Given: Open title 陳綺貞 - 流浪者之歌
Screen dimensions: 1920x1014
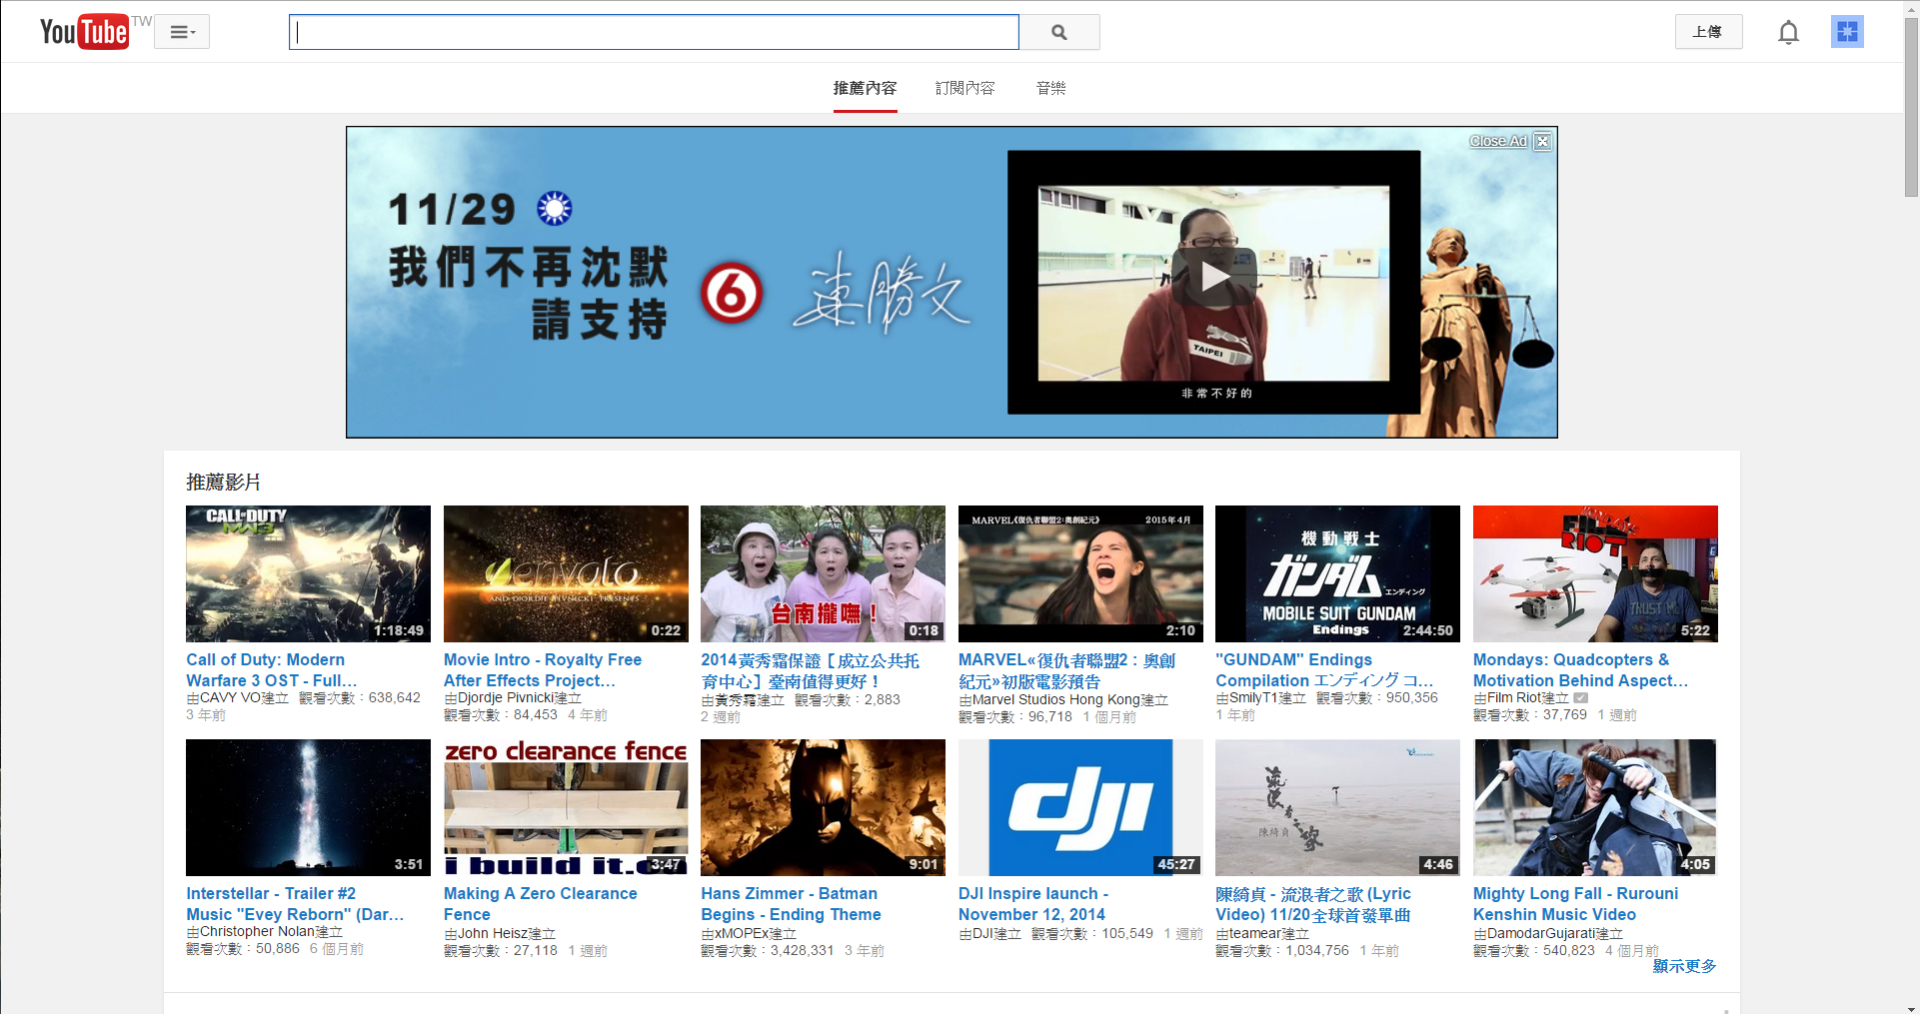Looking at the screenshot, I should click(x=1313, y=905).
